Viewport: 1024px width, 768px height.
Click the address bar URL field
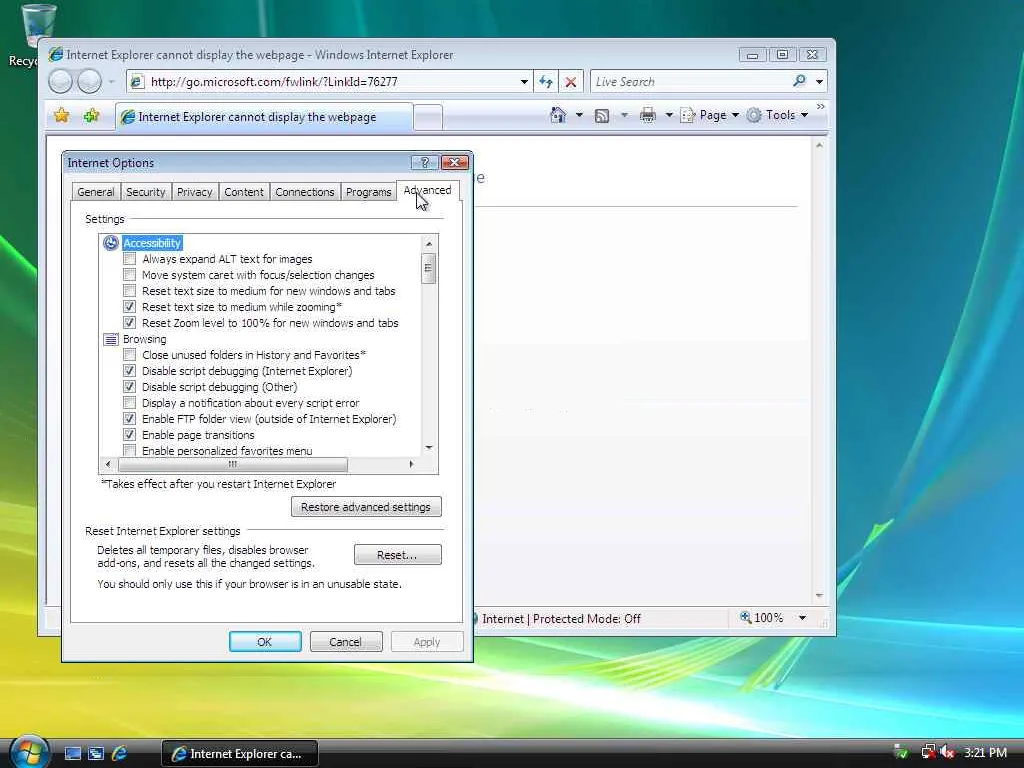(x=332, y=82)
